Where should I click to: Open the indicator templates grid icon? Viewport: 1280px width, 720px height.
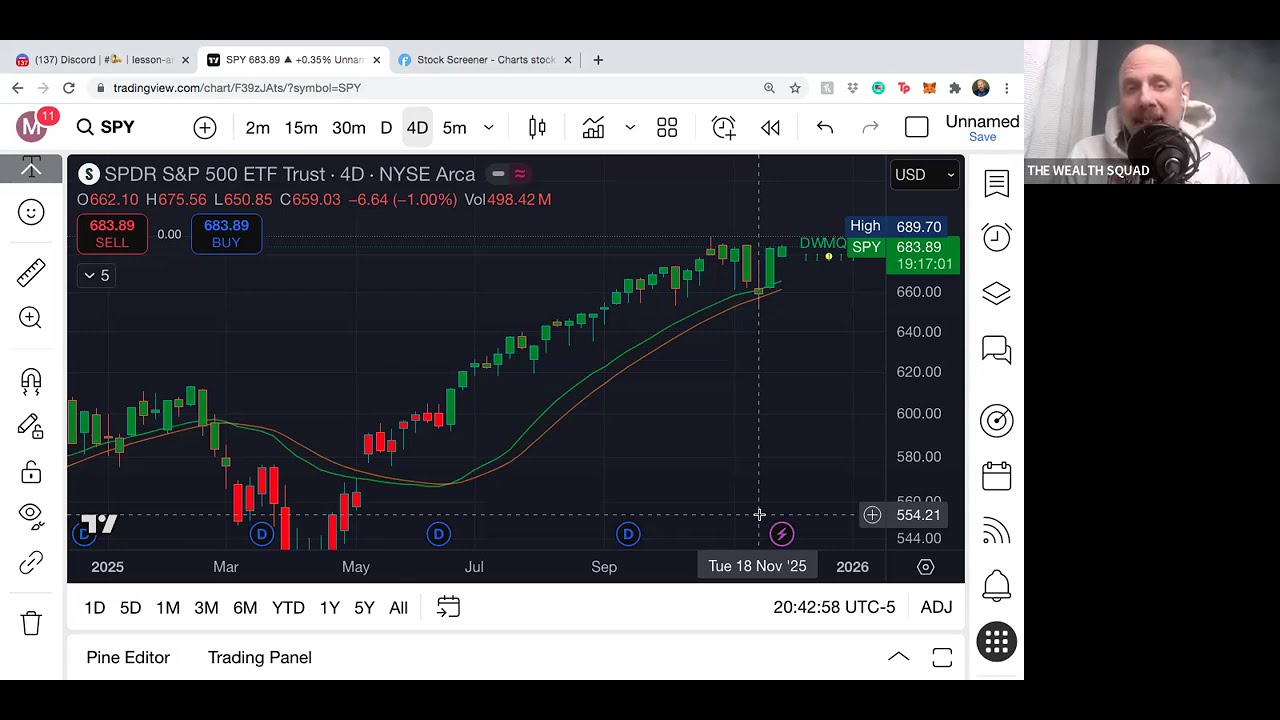667,127
